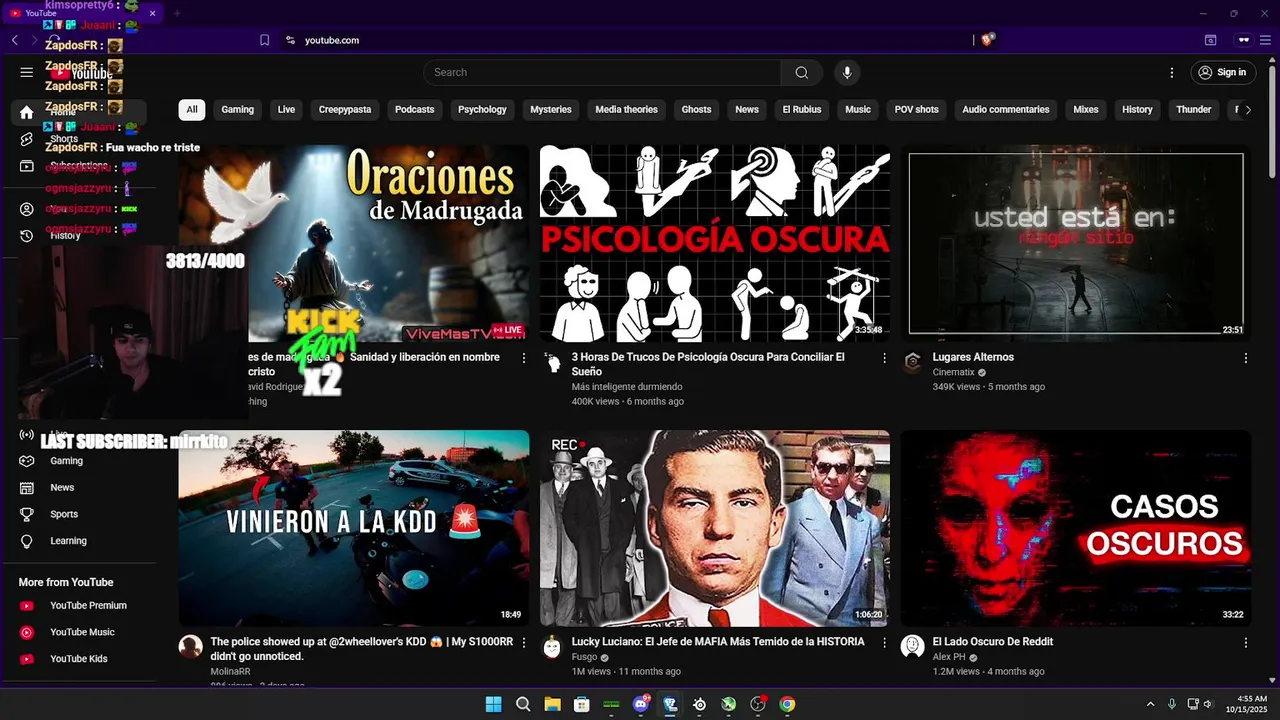Image resolution: width=1280 pixels, height=720 pixels.
Task: Open the Cinematix channel link
Action: click(953, 372)
